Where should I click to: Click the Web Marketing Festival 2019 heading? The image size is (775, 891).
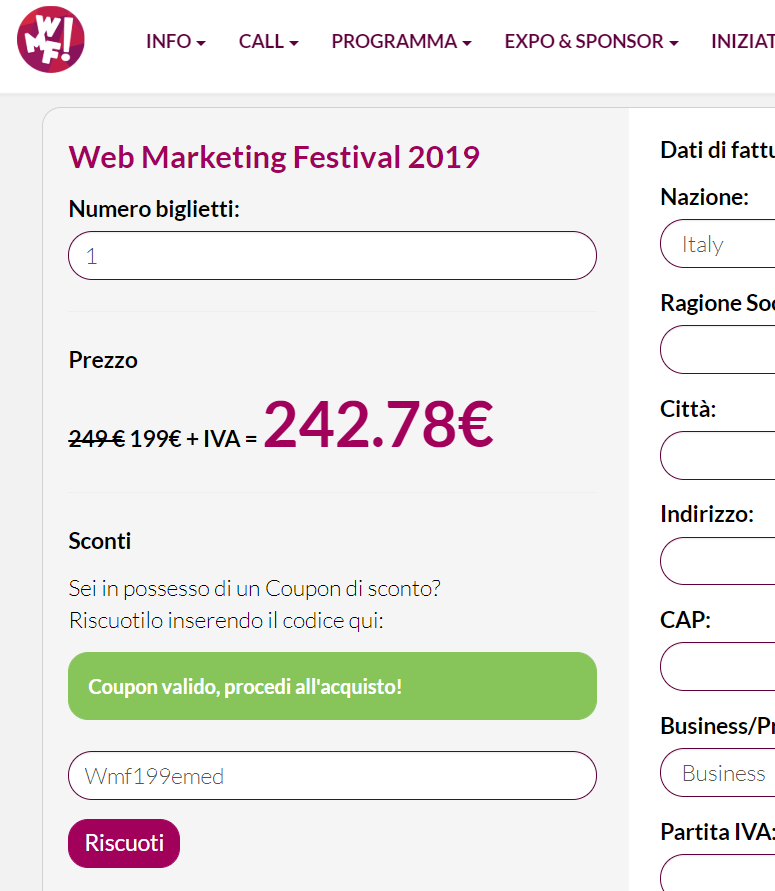tap(274, 157)
